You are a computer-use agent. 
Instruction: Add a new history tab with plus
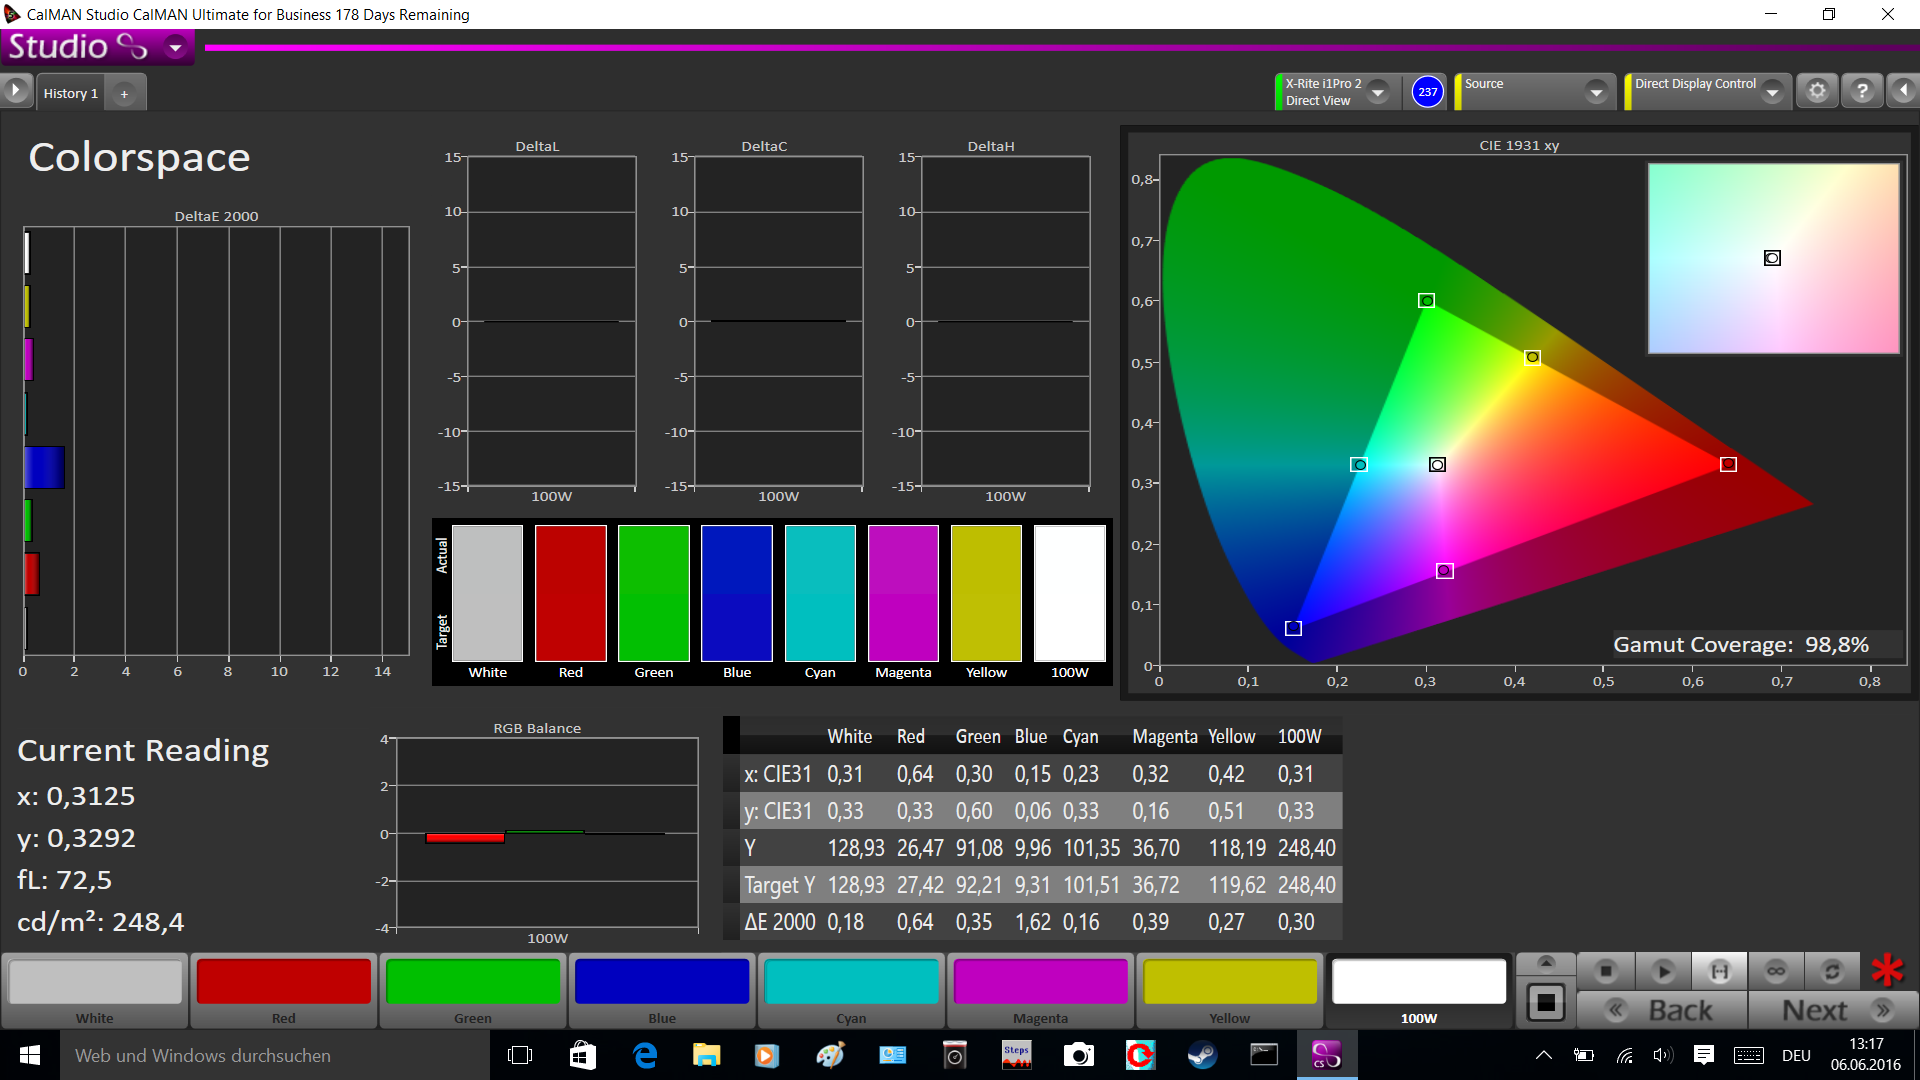click(x=124, y=93)
